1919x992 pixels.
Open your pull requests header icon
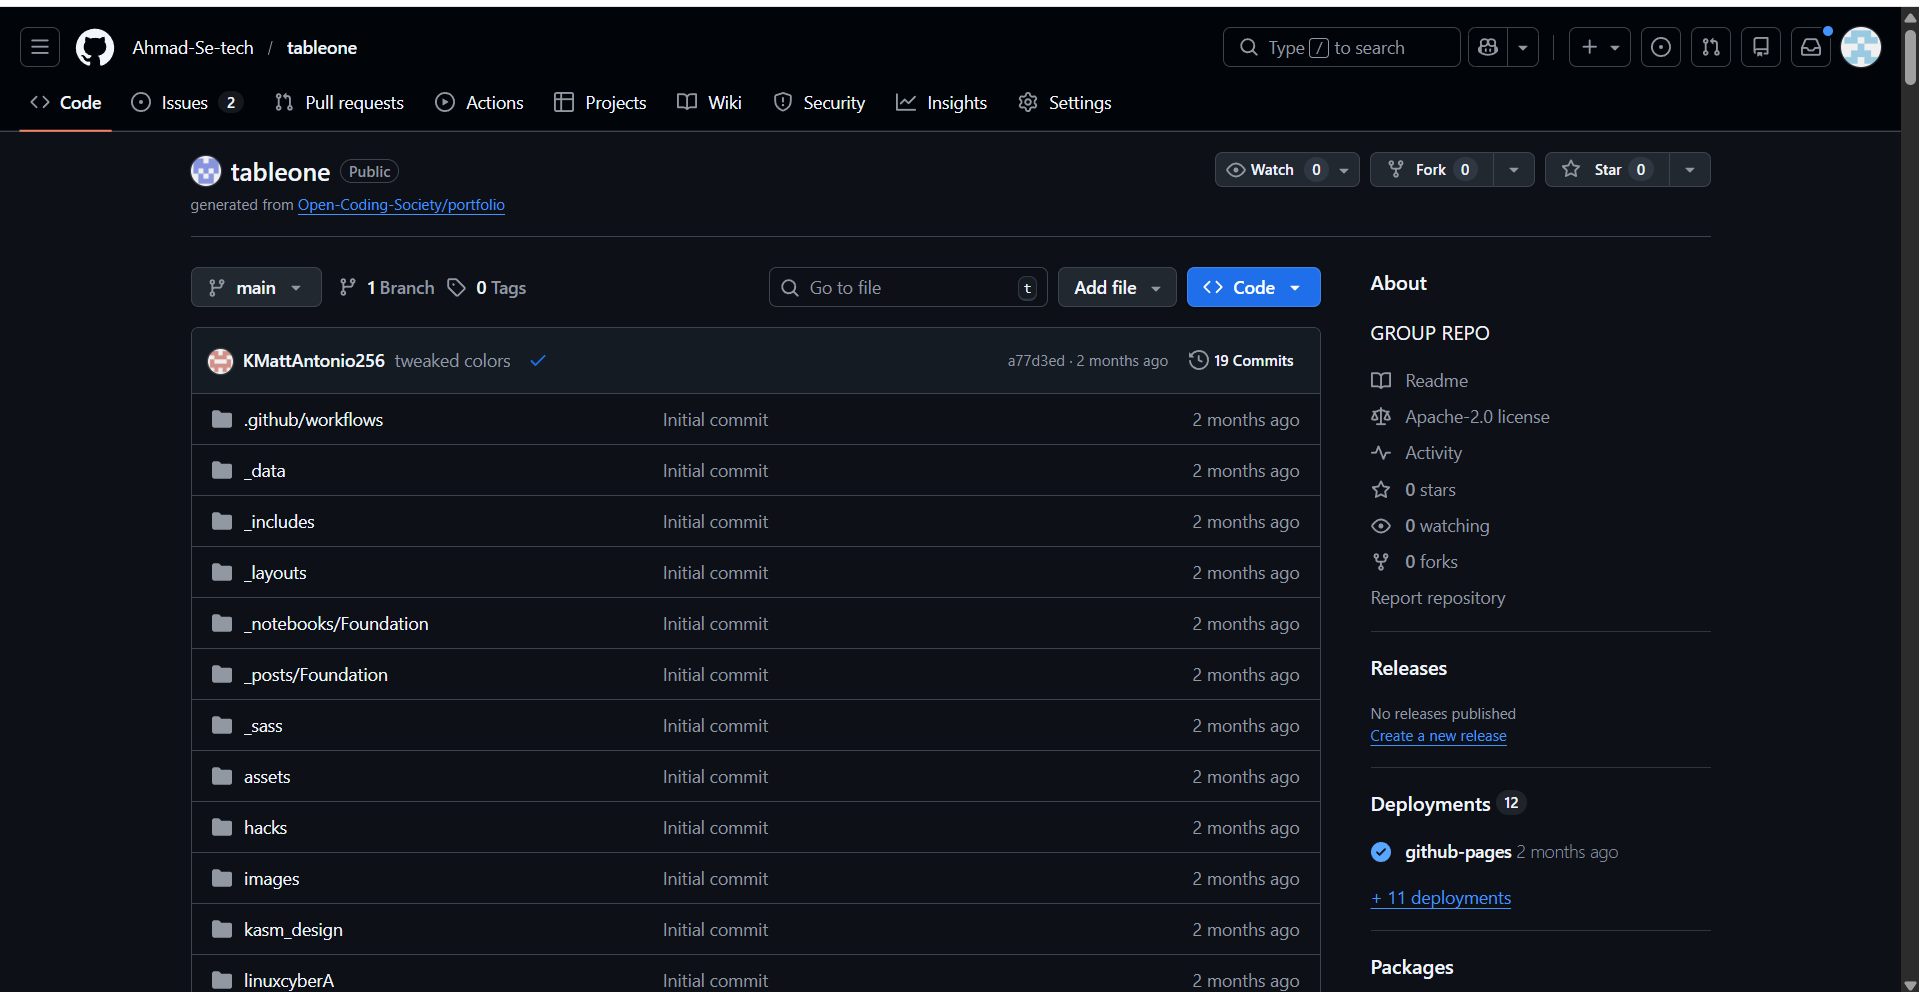pos(1711,47)
